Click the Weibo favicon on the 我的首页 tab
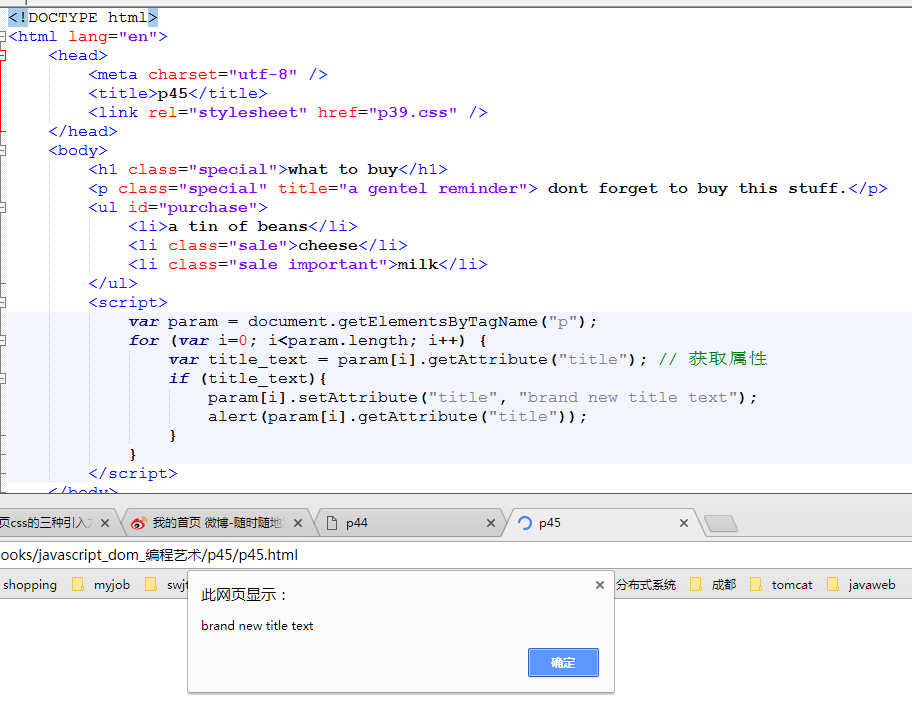 point(138,523)
